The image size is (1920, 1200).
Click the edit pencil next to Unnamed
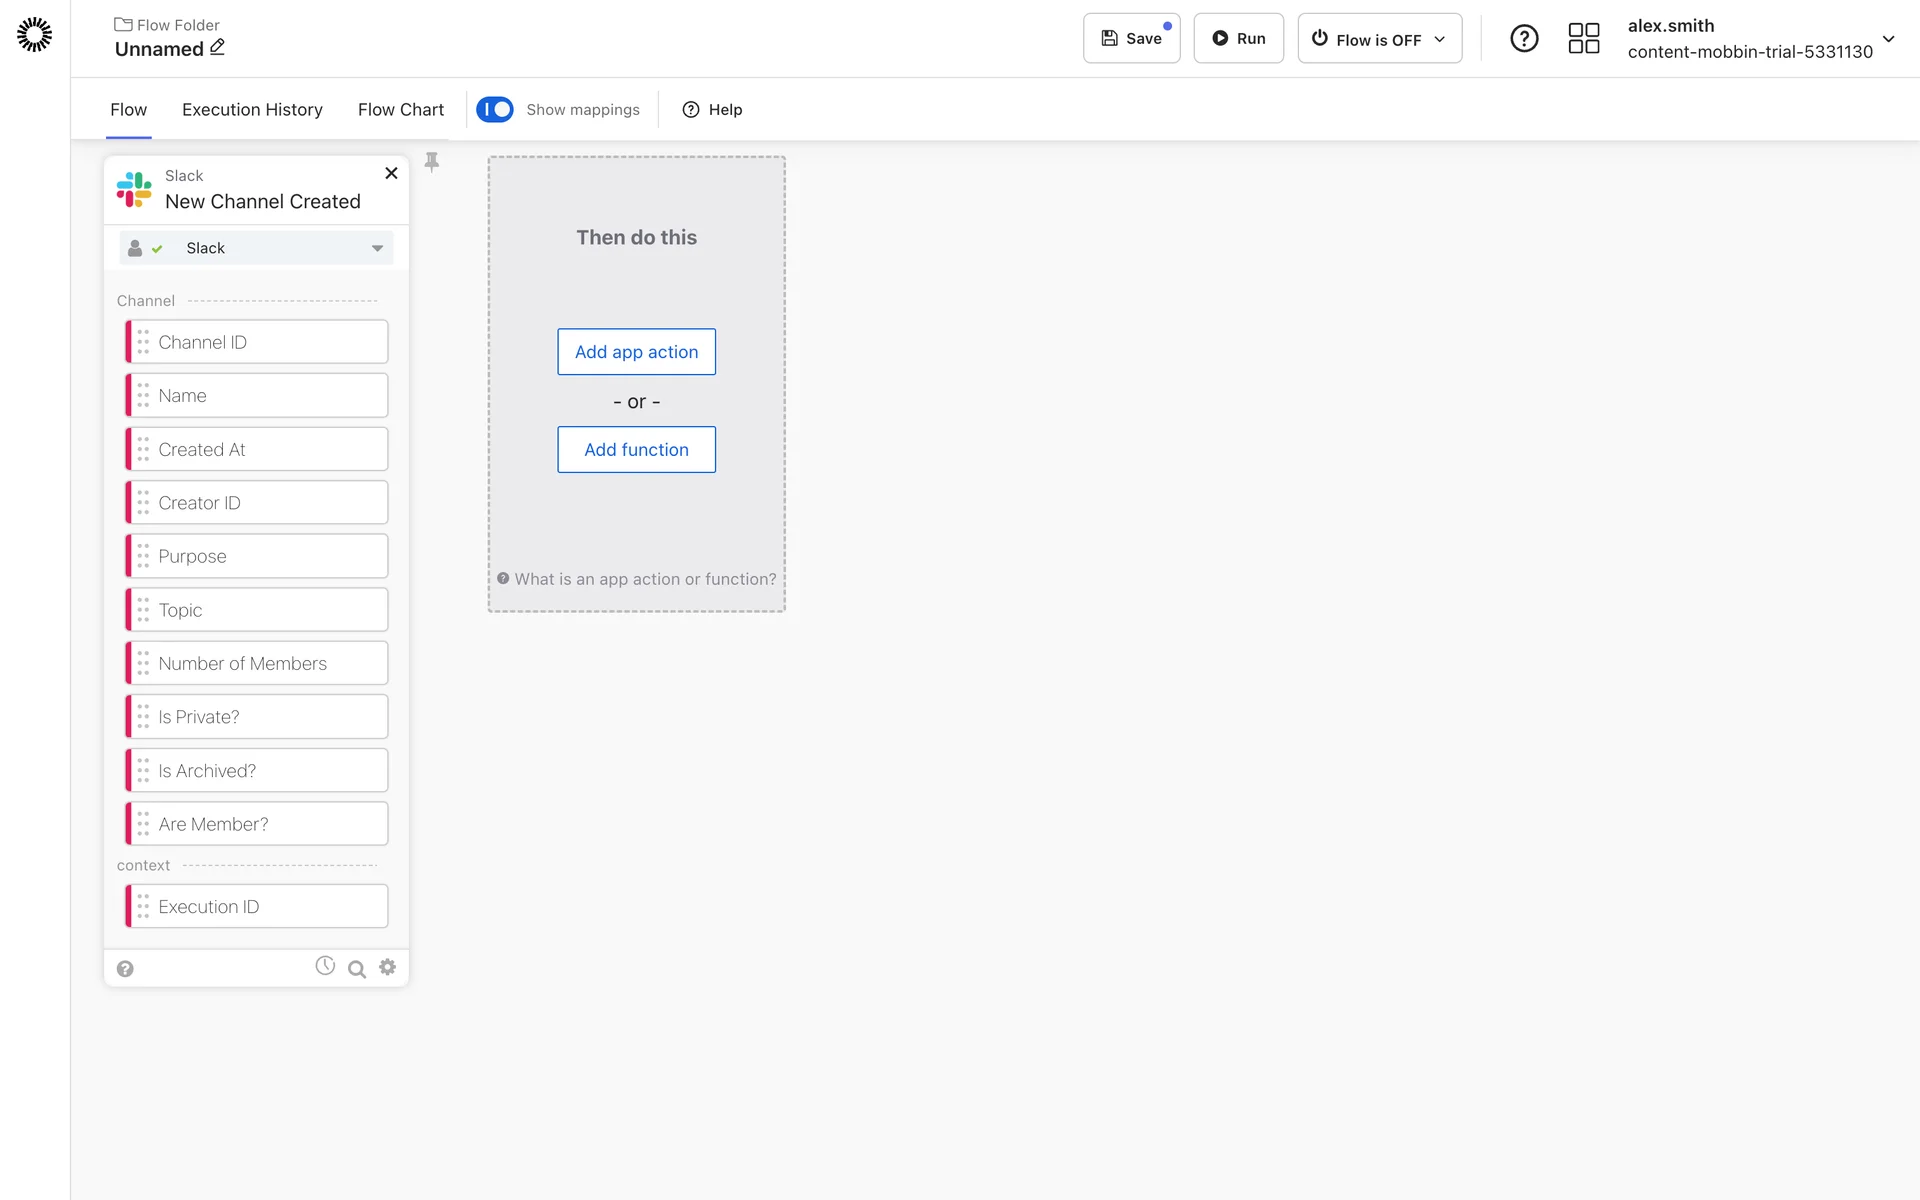tap(217, 47)
